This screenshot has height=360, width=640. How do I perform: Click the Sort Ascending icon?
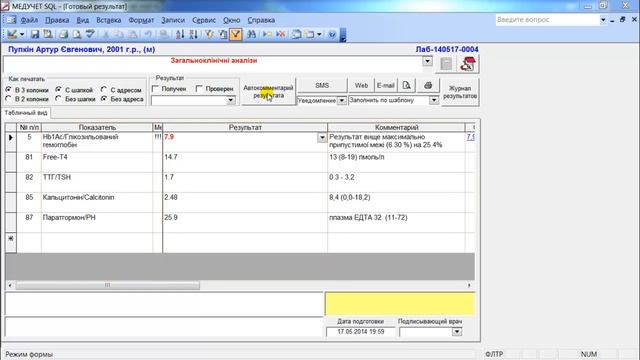pyautogui.click(x=180, y=35)
